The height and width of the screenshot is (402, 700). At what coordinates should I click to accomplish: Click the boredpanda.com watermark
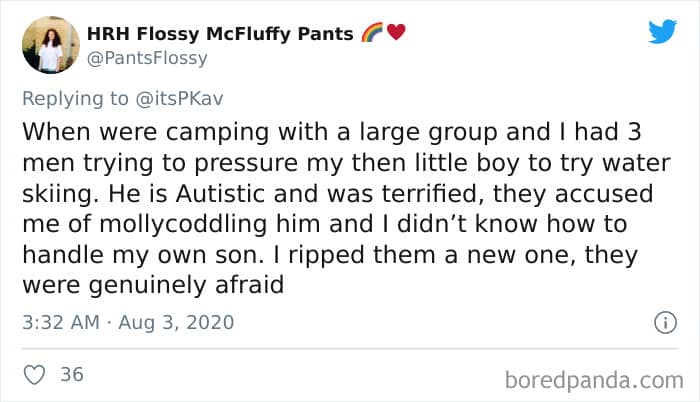[x=592, y=379]
